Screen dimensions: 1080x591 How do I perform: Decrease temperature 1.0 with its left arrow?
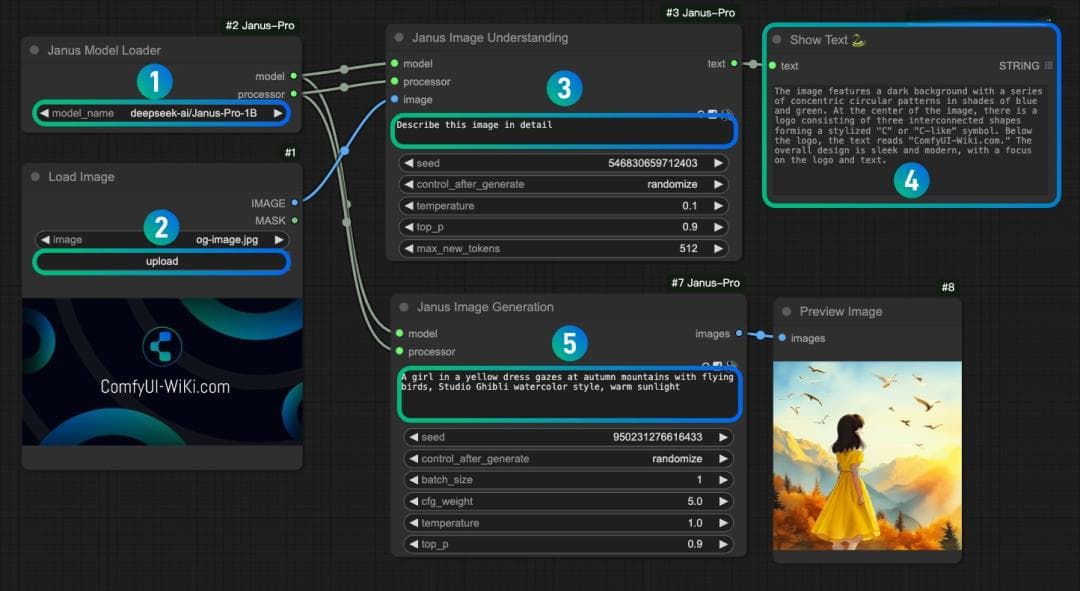click(413, 523)
